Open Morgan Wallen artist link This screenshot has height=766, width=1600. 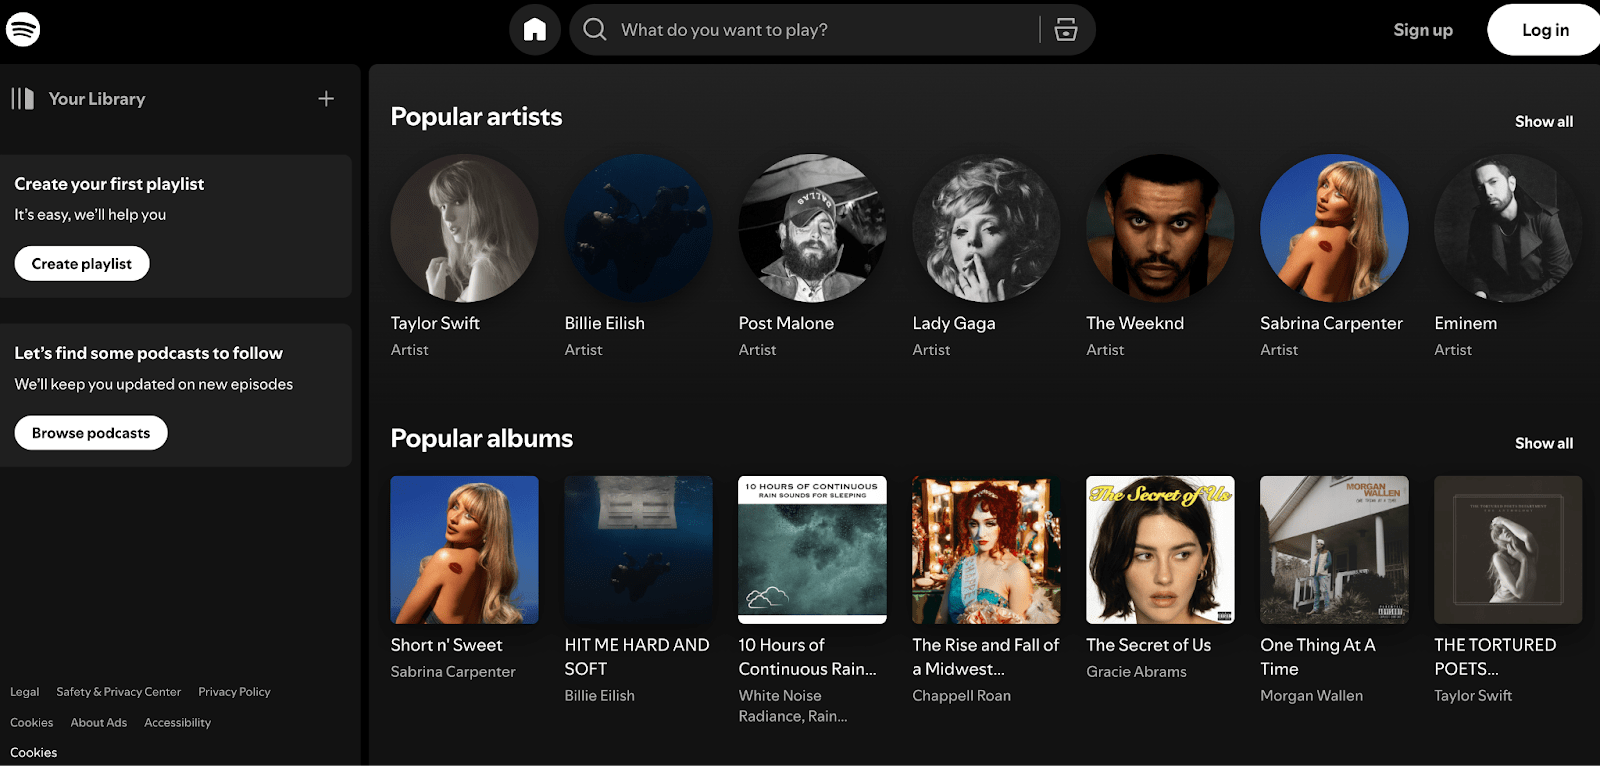(1311, 696)
